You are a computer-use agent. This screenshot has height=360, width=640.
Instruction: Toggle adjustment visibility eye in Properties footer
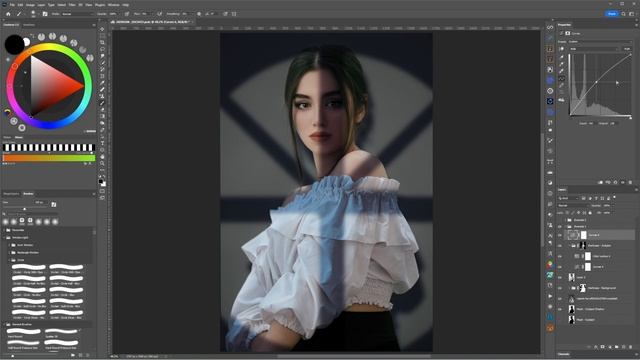pos(623,182)
